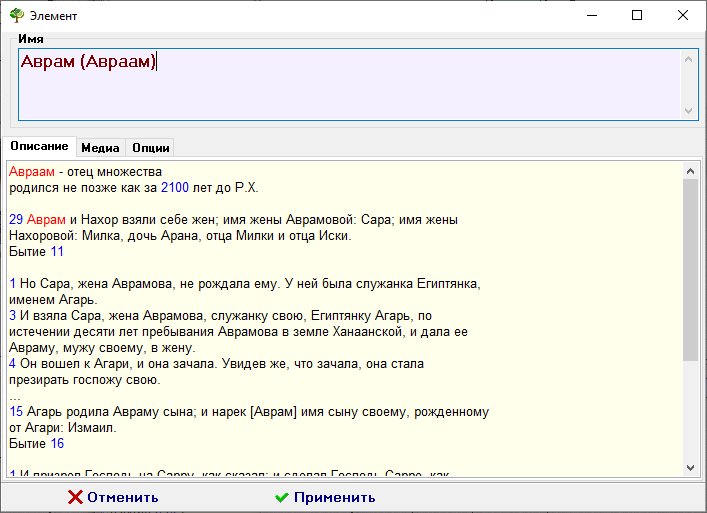The width and height of the screenshot is (707, 513).
Task: Click red Авраам at the start of the description
Action: (31, 172)
